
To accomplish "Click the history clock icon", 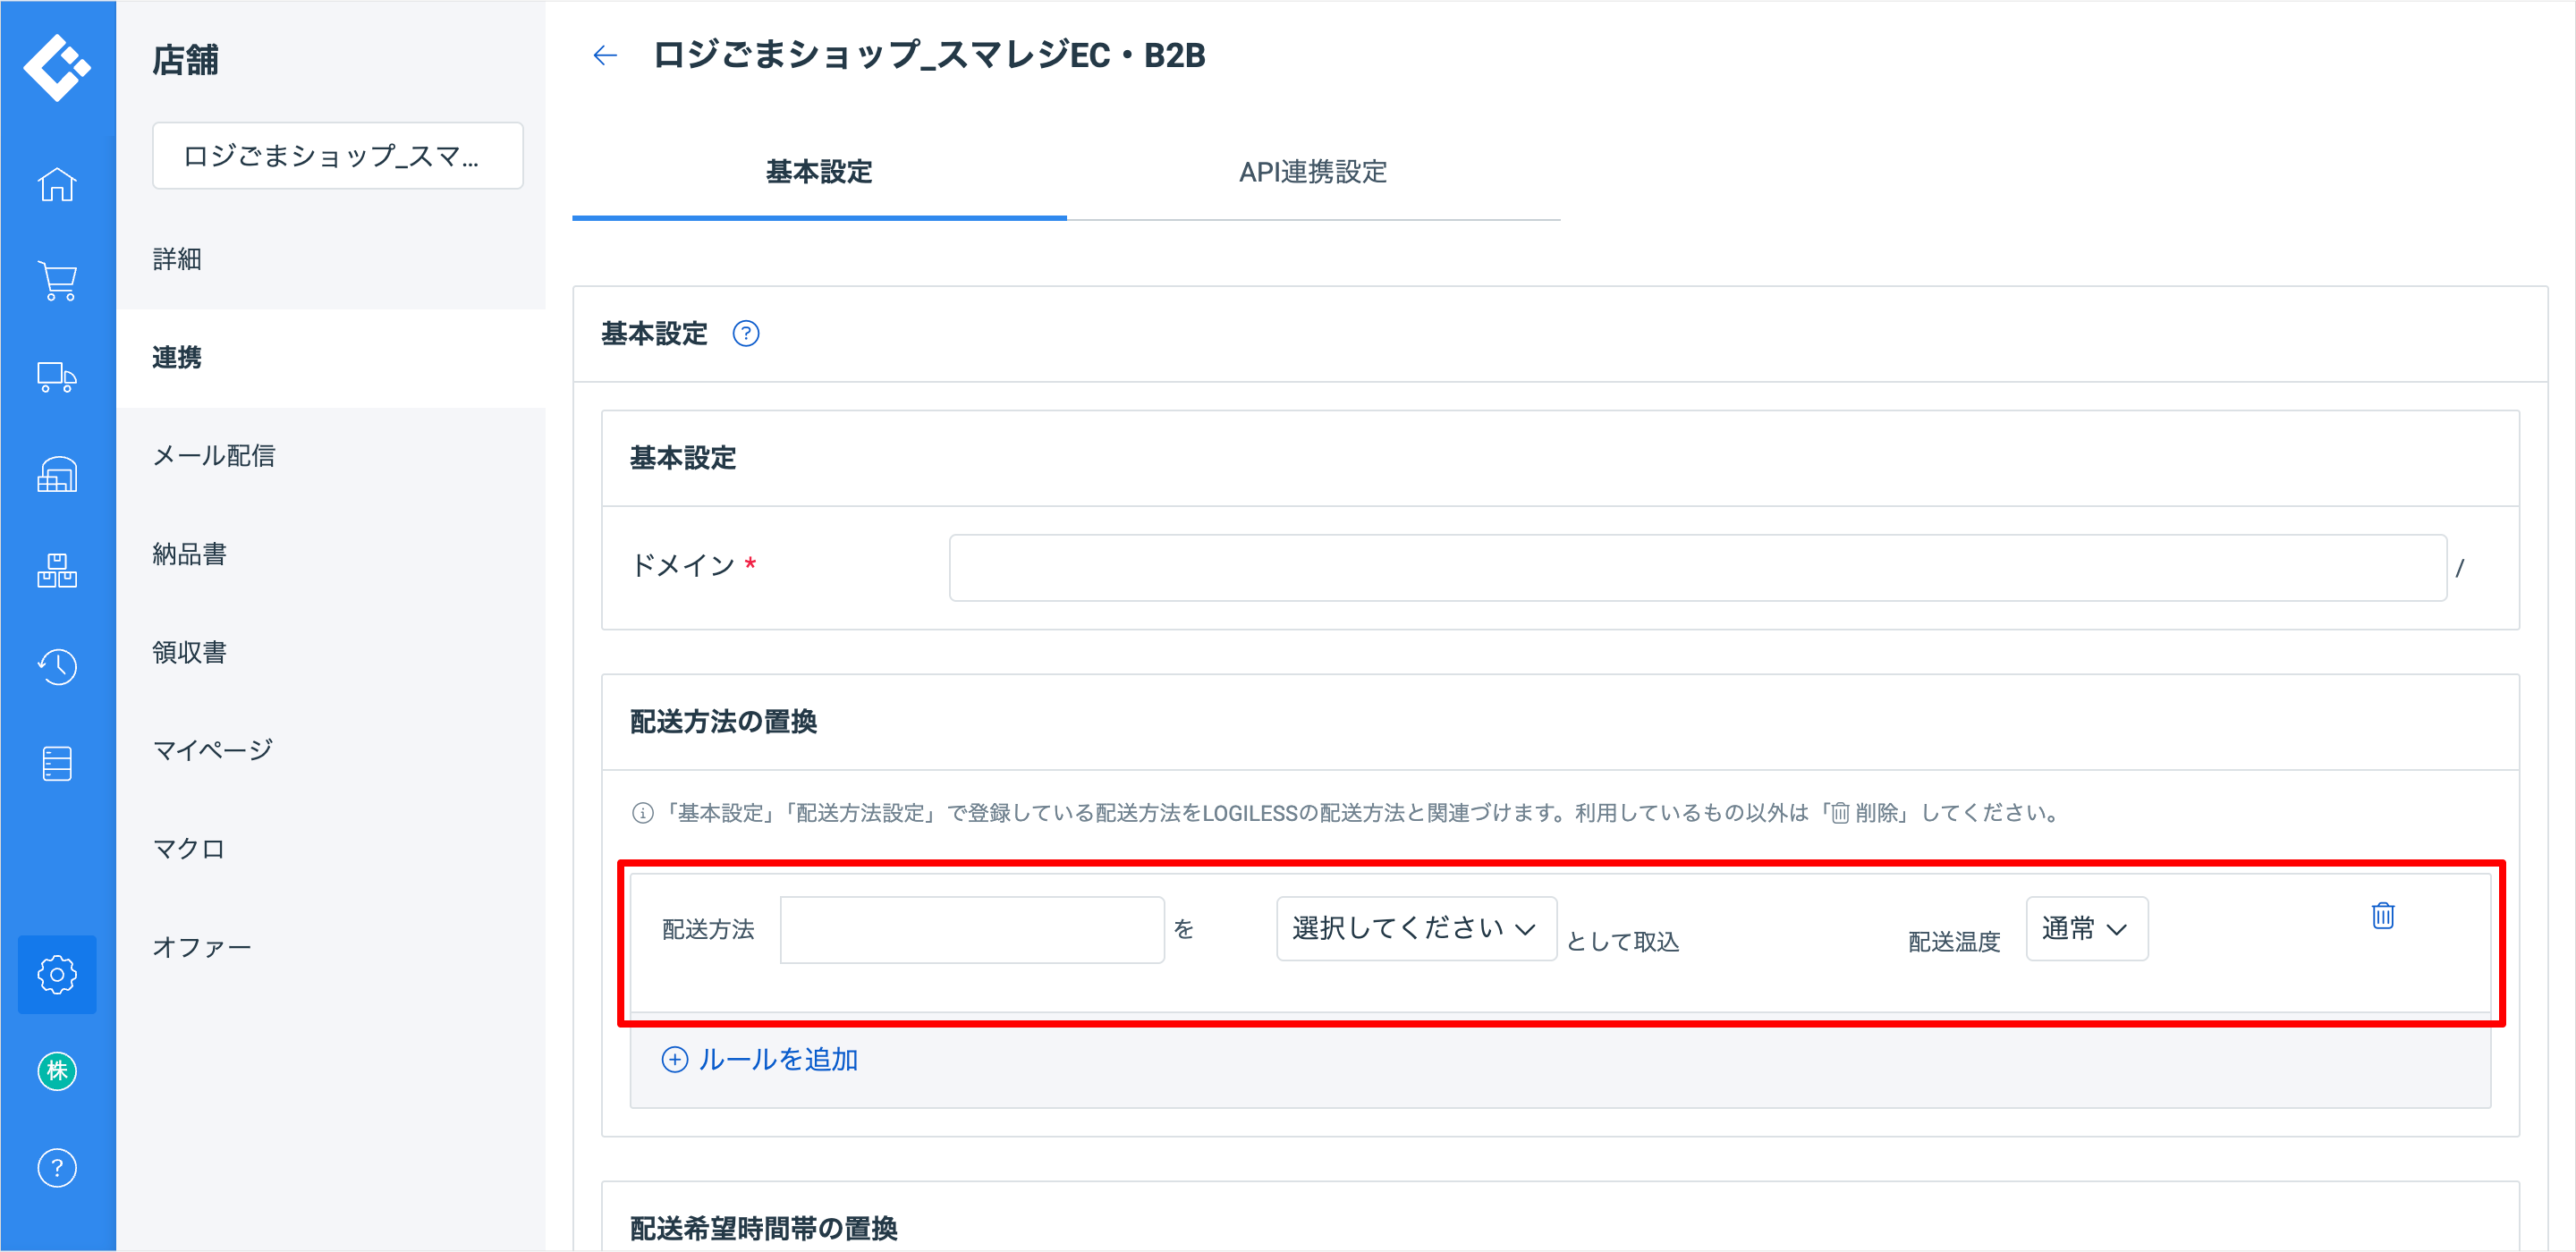I will 57,667.
